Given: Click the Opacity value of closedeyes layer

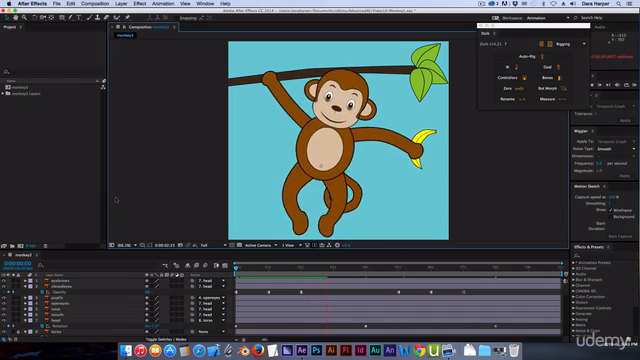Looking at the screenshot, I should (x=147, y=292).
